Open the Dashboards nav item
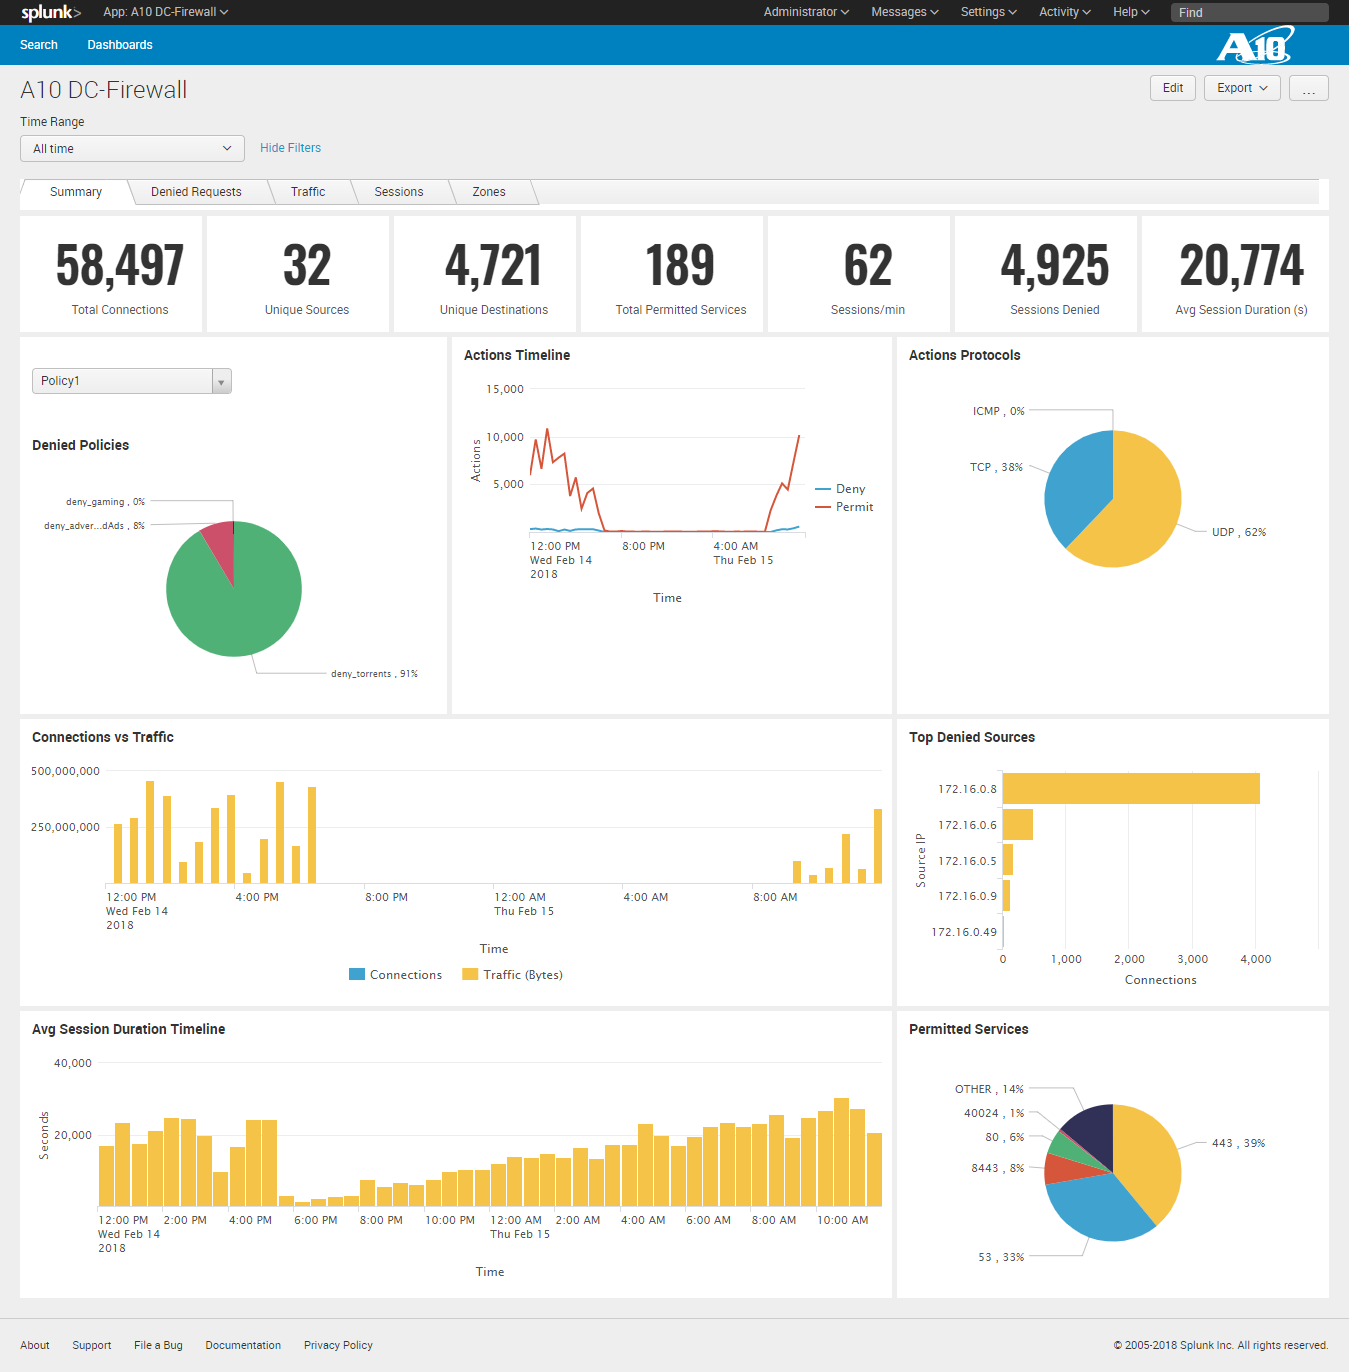 [x=120, y=45]
